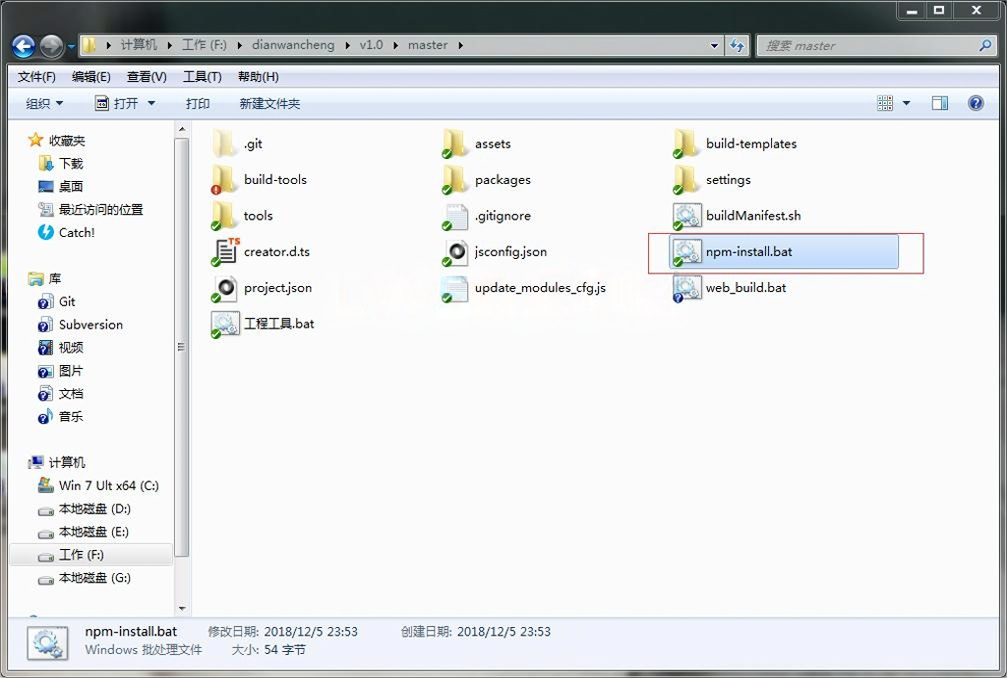This screenshot has width=1007, height=678.
Task: Expand the 打开 button dropdown arrow
Action: (152, 103)
